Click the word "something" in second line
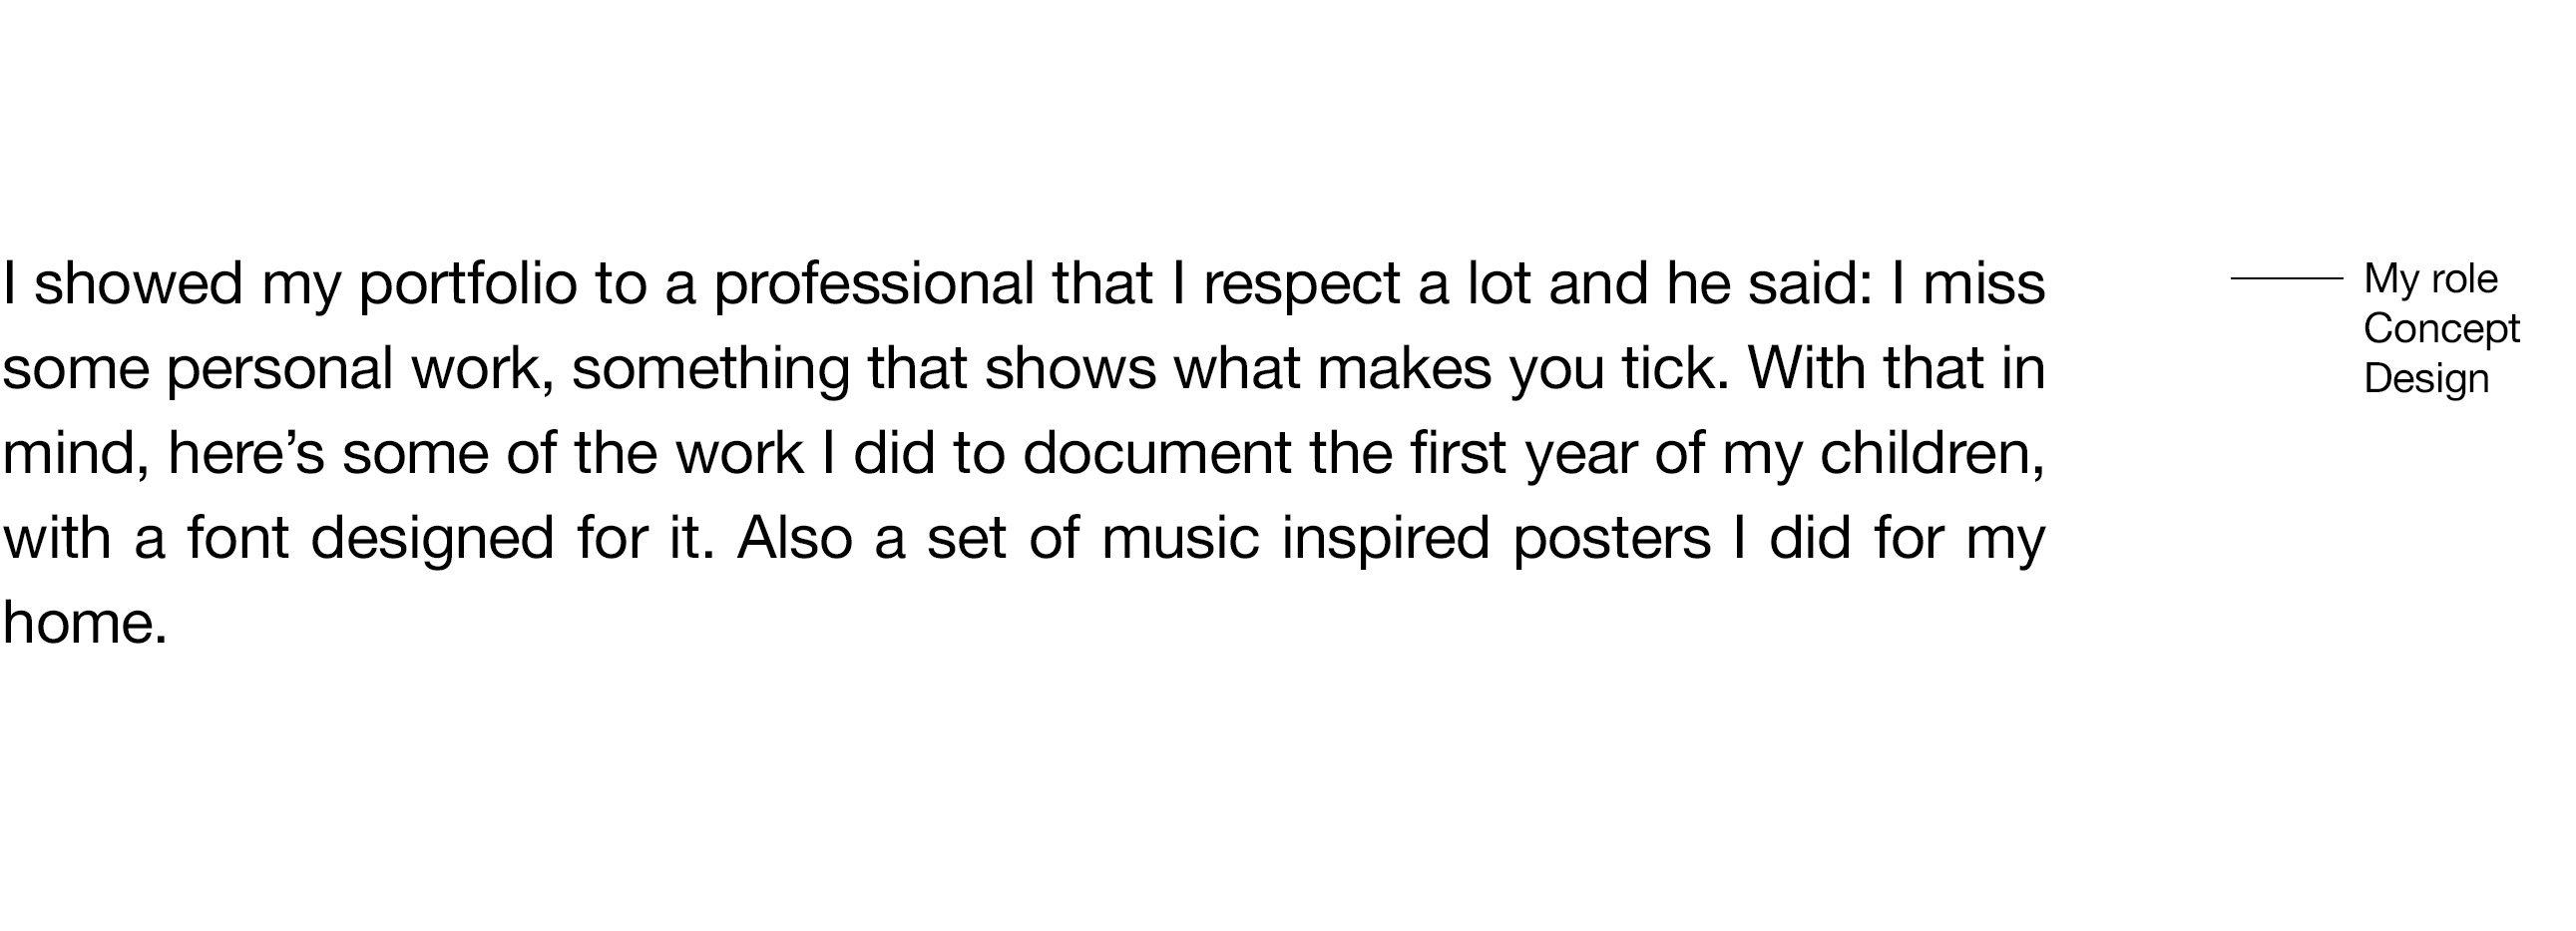The width and height of the screenshot is (2576, 931). [711, 370]
